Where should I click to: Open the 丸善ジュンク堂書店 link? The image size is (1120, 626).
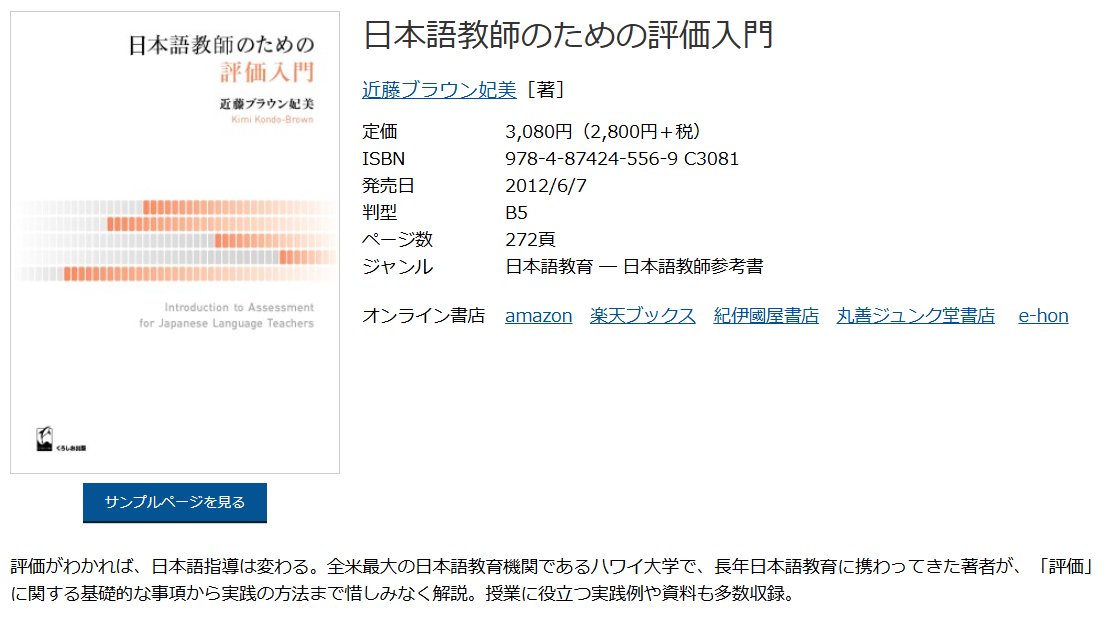tap(914, 315)
